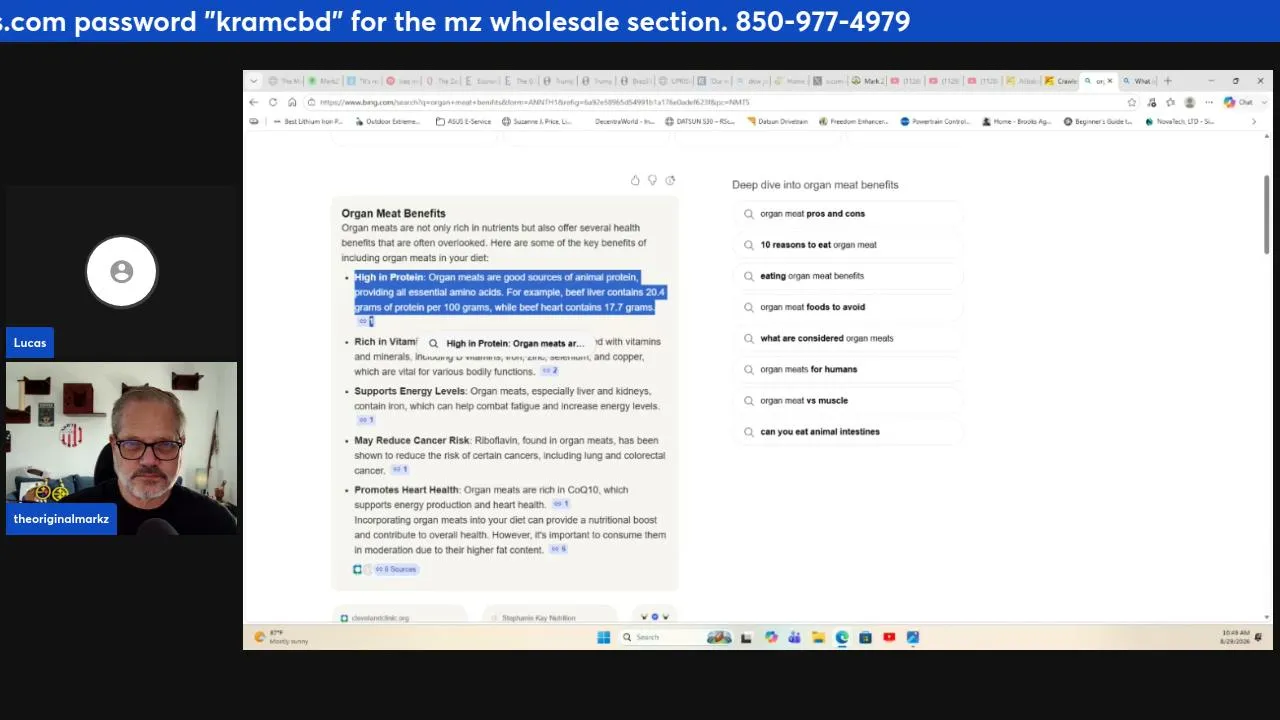Open Microsoft Edge from the taskbar
The height and width of the screenshot is (720, 1280).
tap(842, 637)
